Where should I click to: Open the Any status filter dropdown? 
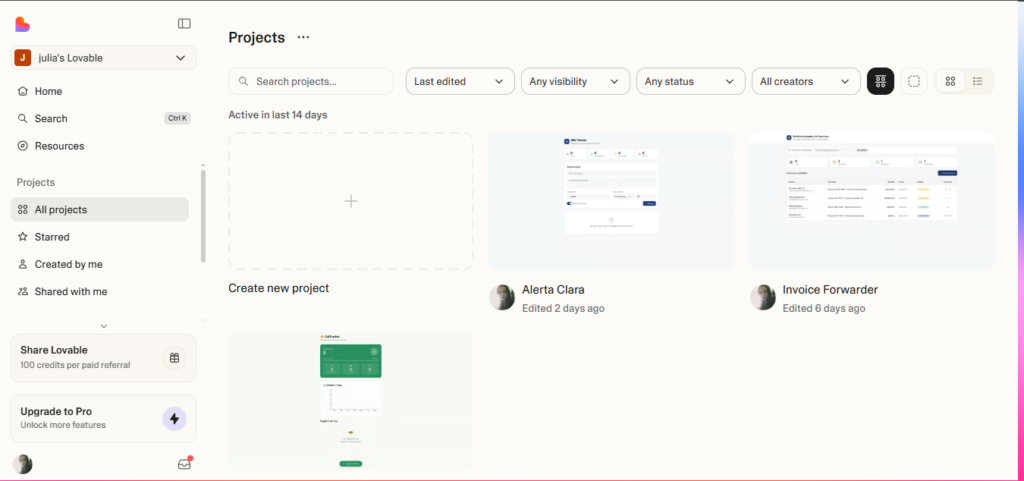point(691,81)
